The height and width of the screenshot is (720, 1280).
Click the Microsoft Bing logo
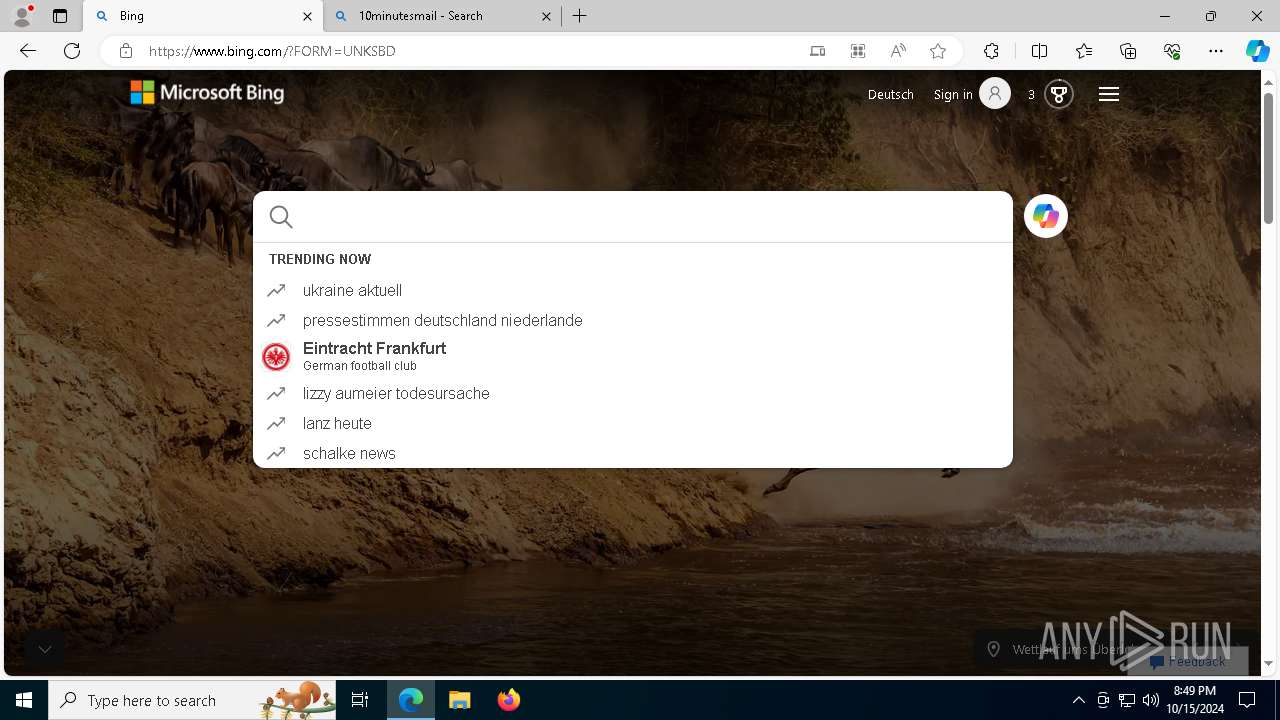coord(207,93)
